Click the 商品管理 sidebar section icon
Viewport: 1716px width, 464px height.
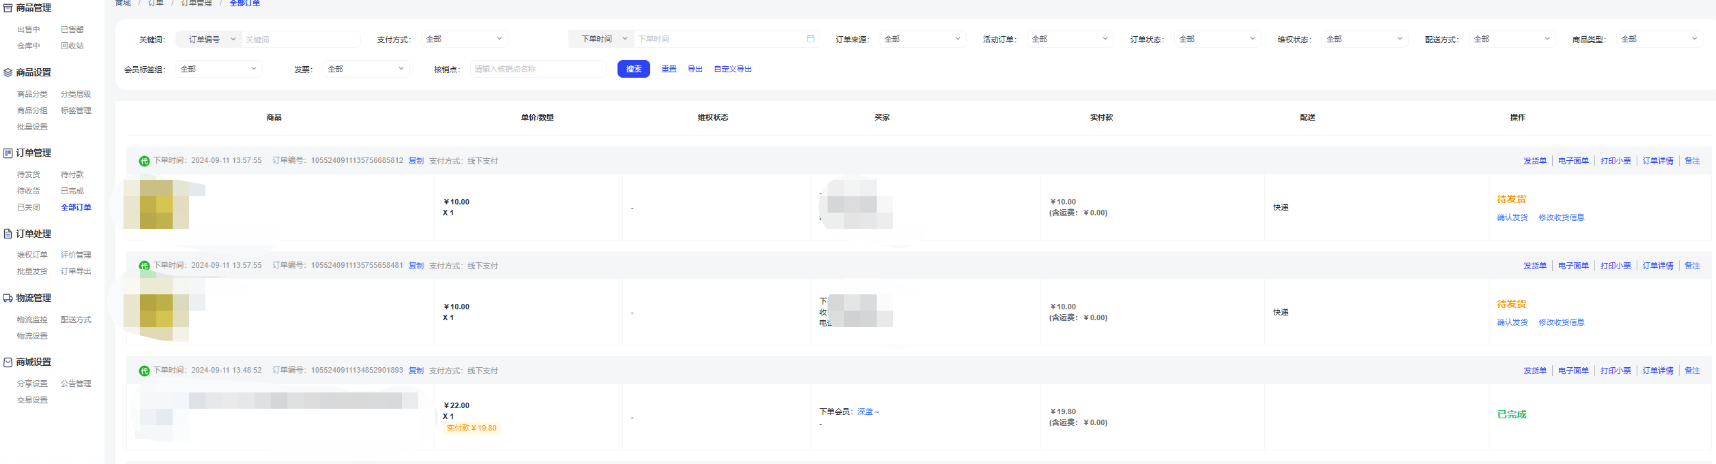(x=8, y=8)
